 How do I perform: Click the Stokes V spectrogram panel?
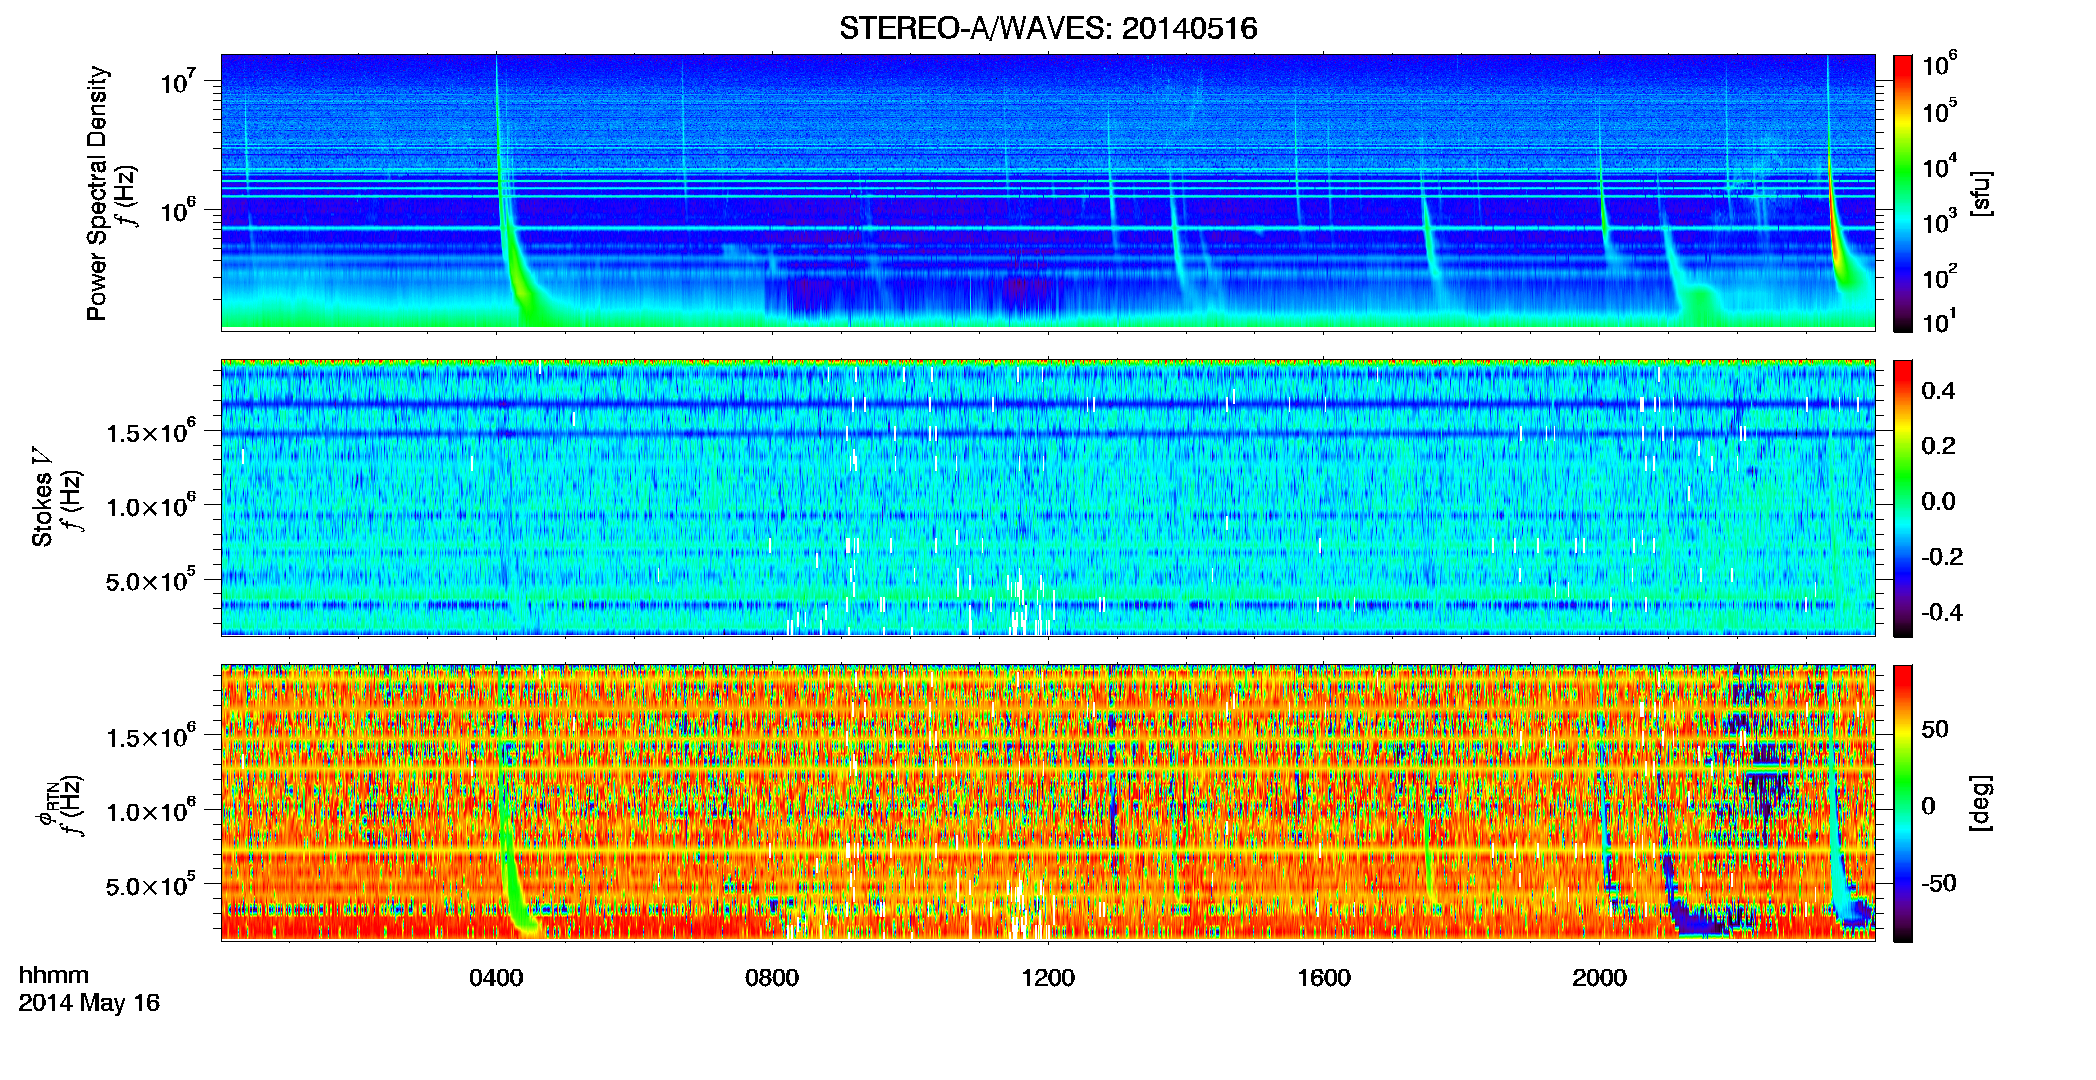point(1048,498)
